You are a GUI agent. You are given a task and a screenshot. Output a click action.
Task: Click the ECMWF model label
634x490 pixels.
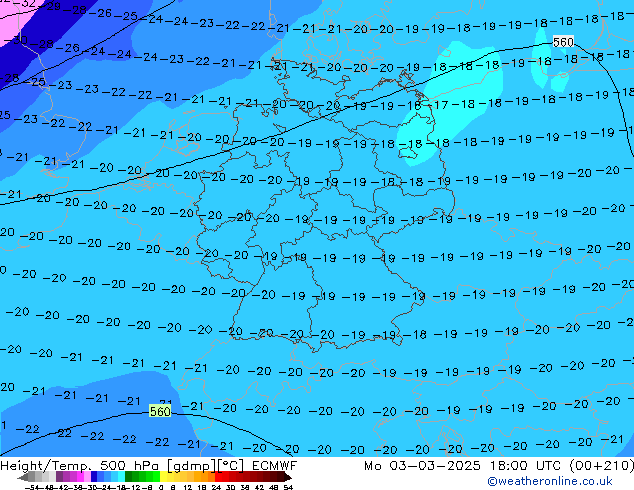pyautogui.click(x=275, y=466)
